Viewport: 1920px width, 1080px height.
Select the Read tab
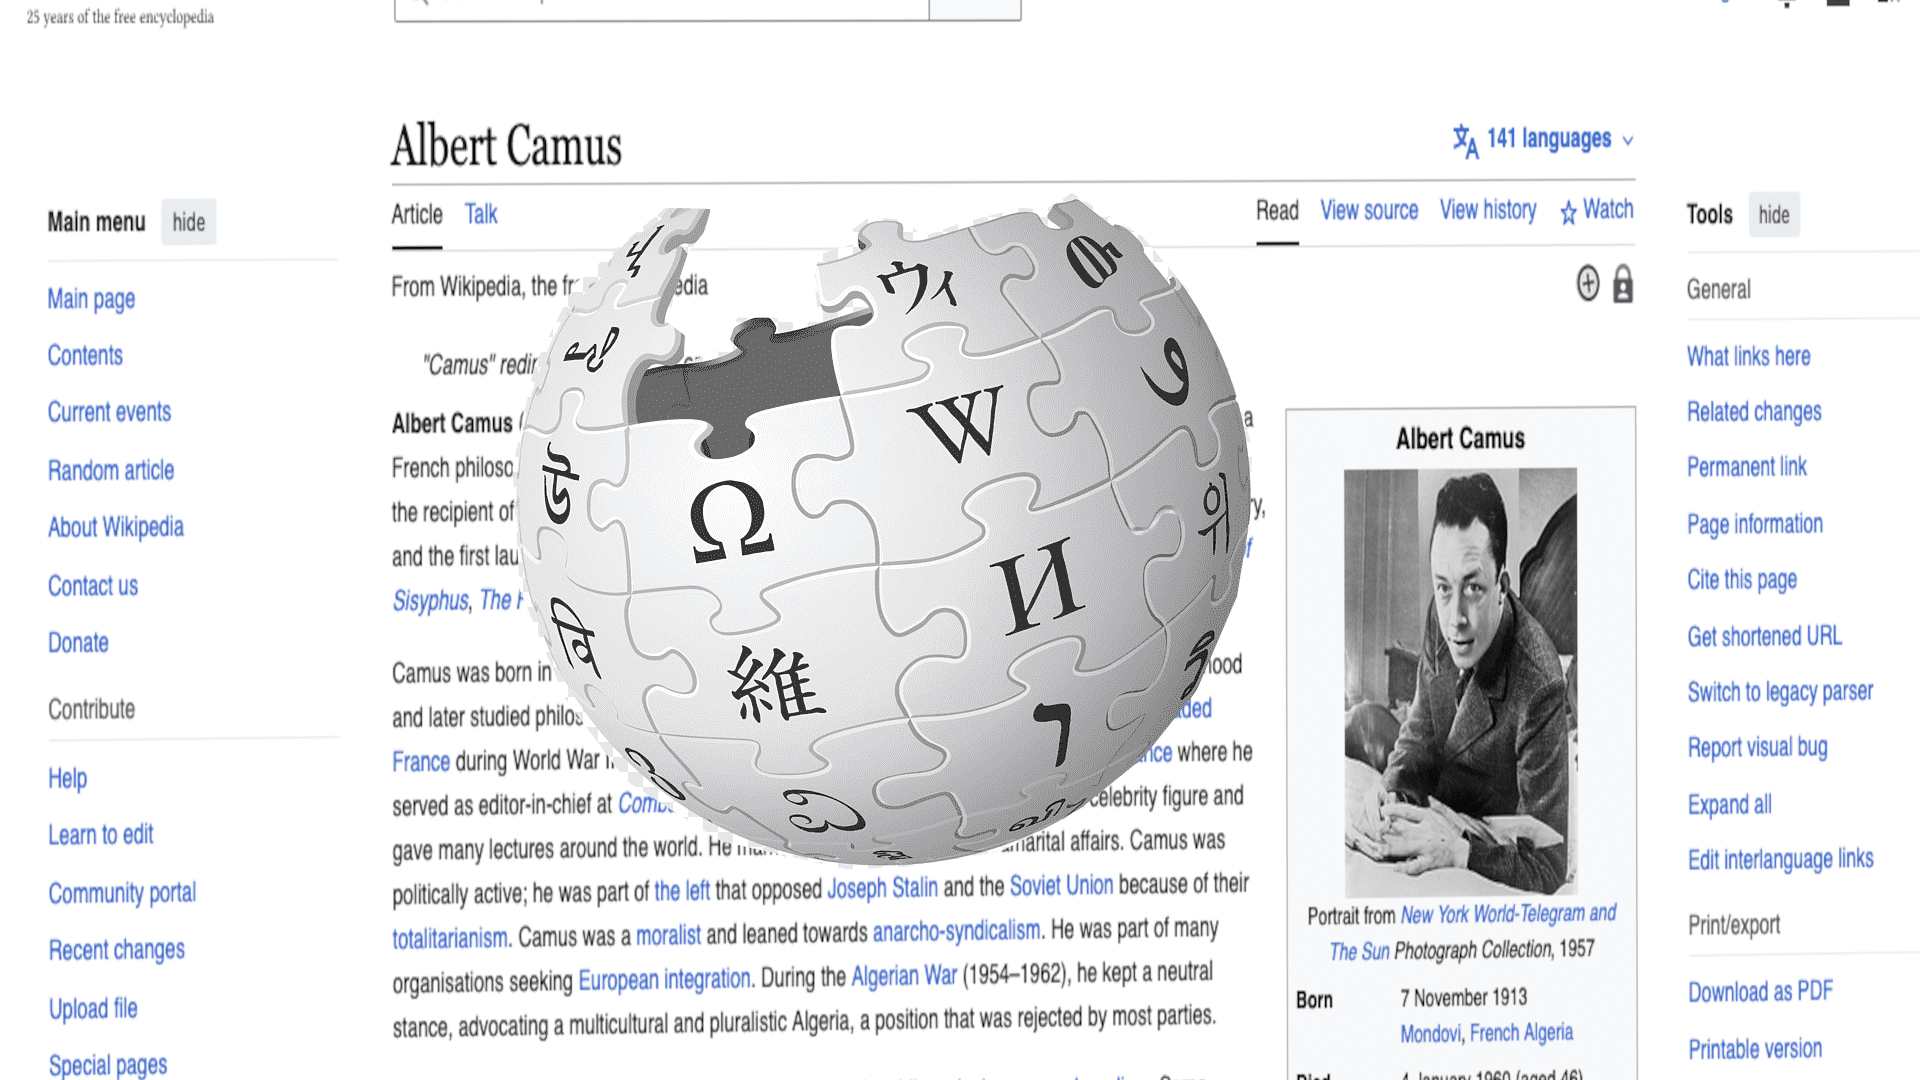tap(1277, 211)
